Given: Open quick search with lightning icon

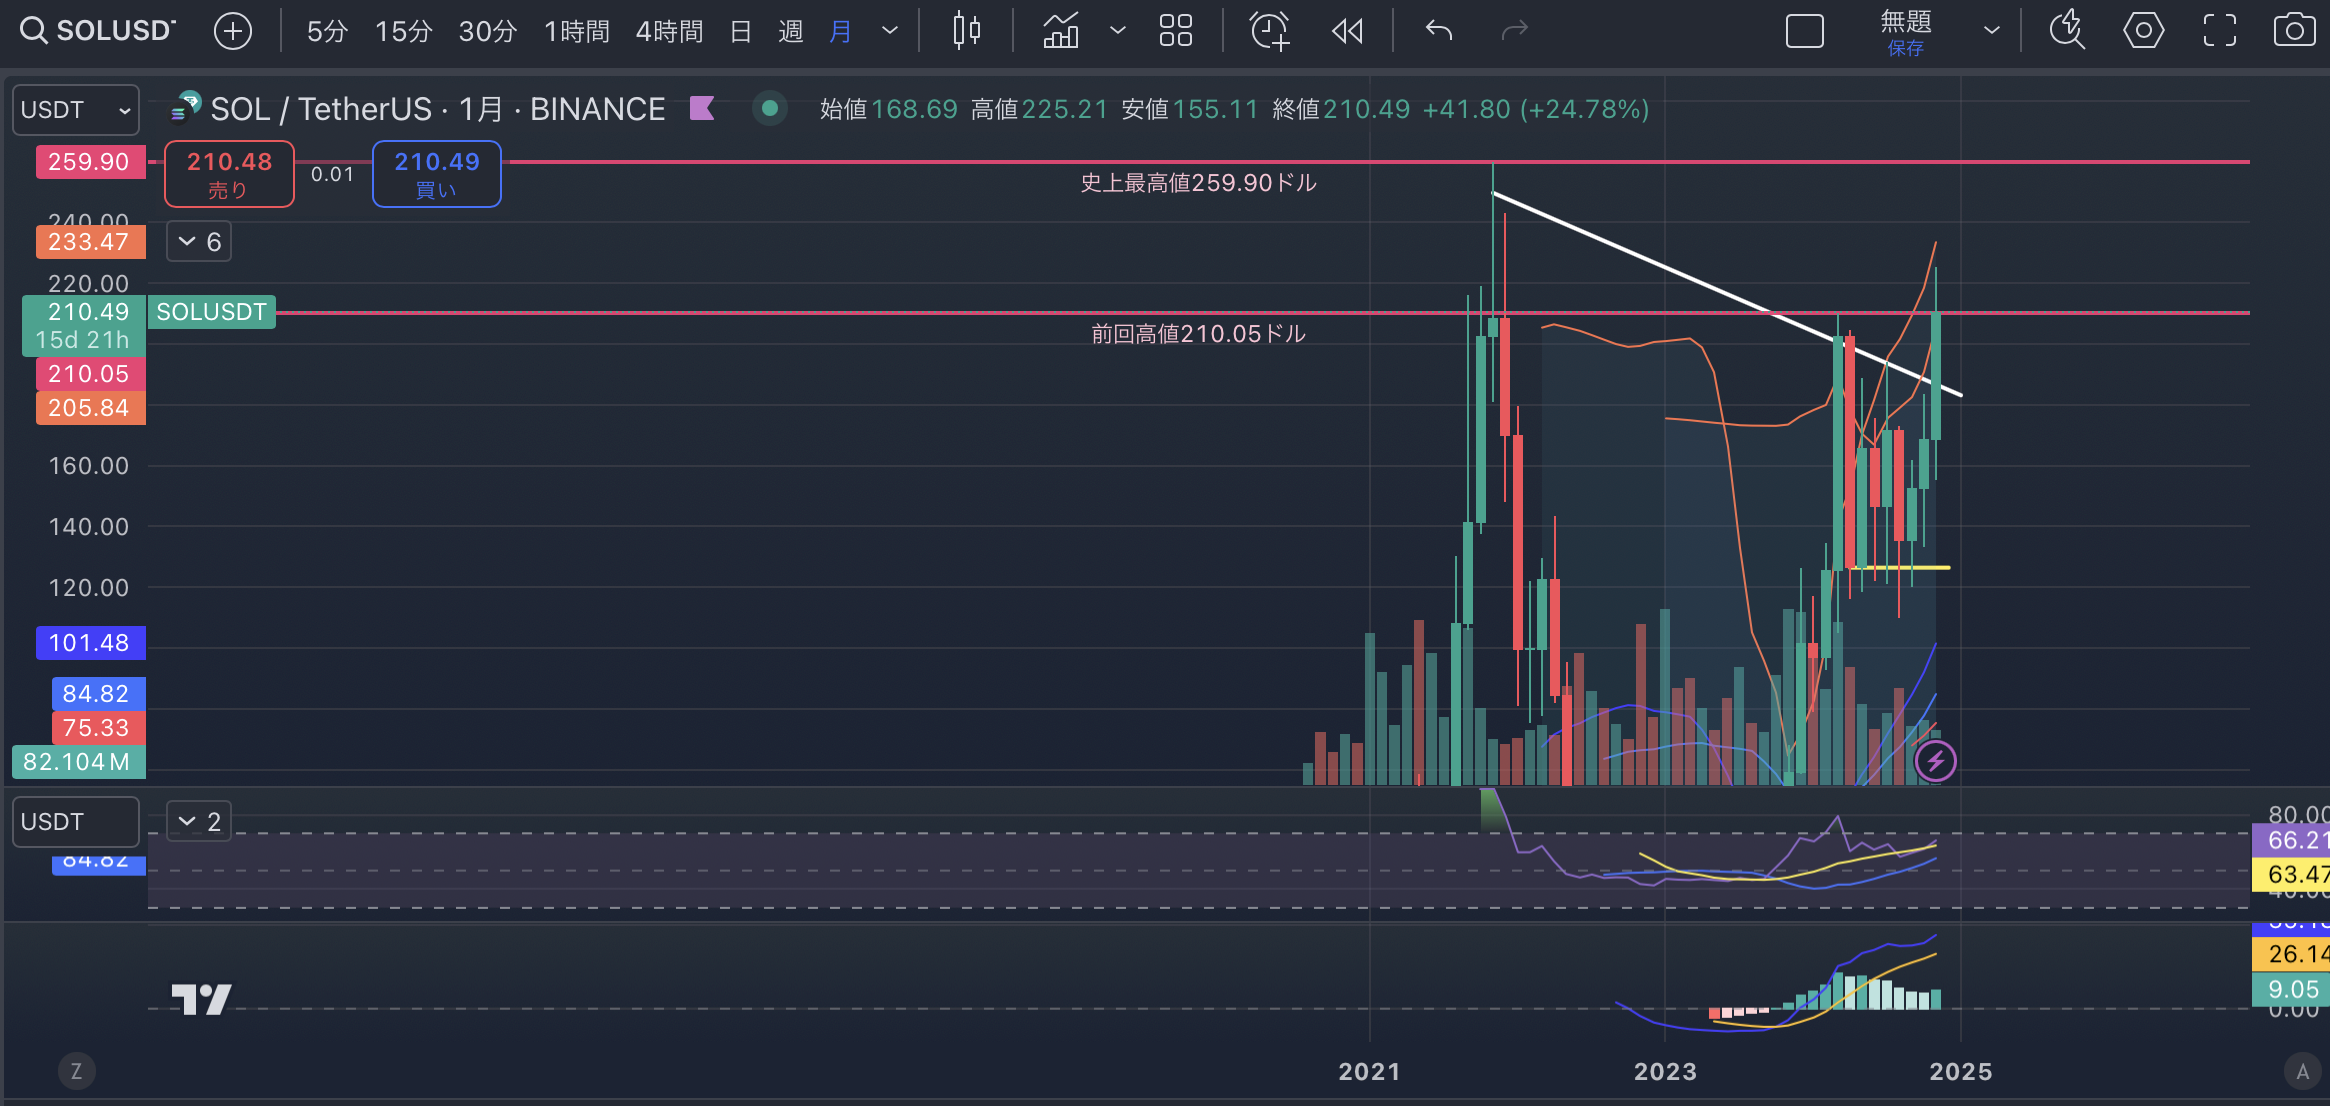Looking at the screenshot, I should click(2067, 31).
